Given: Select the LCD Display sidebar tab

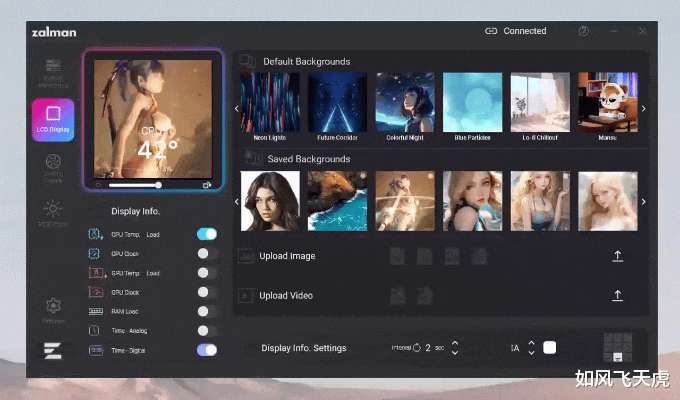Looking at the screenshot, I should coord(53,120).
